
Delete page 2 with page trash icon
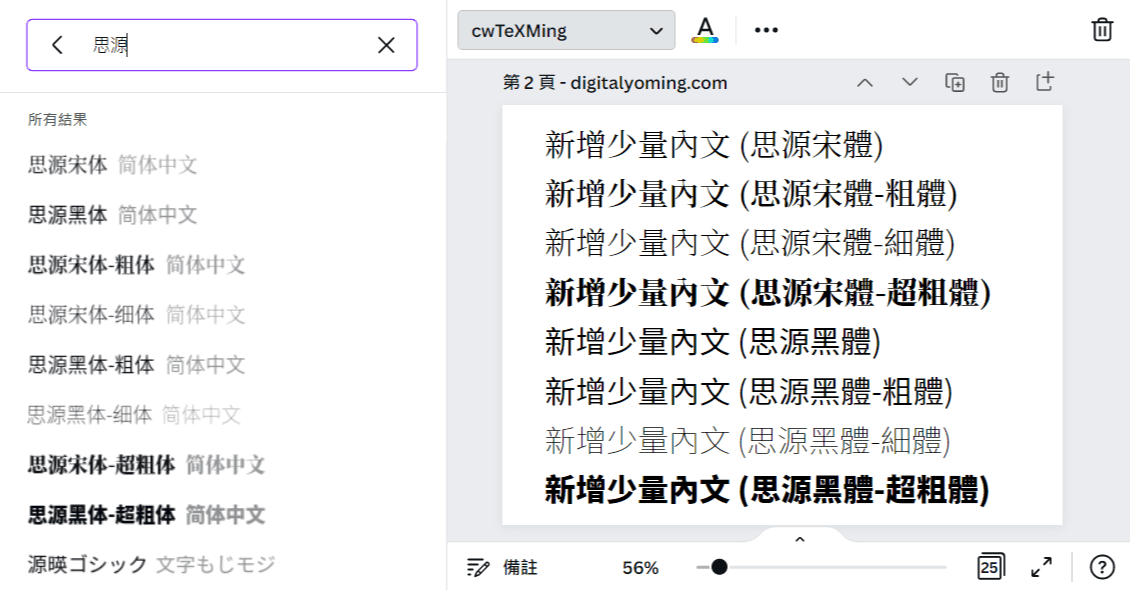(999, 82)
